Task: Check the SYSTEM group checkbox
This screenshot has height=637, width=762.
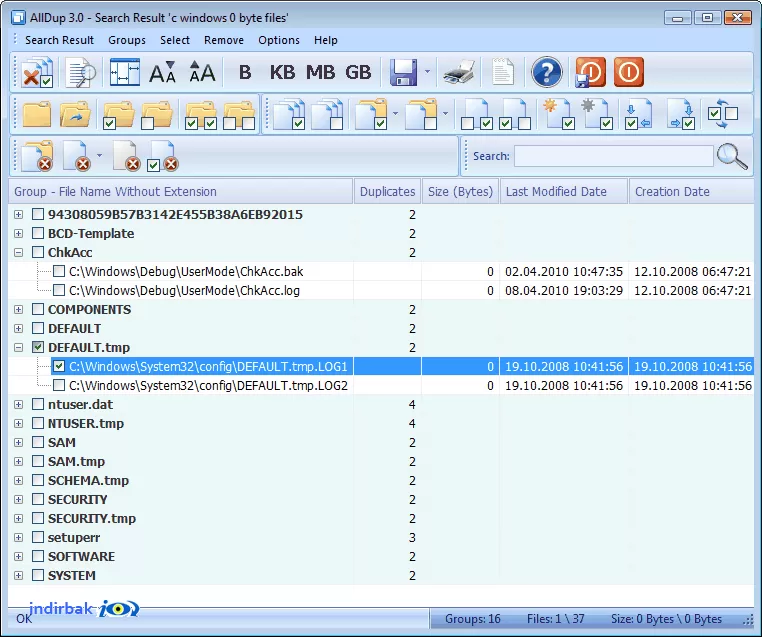Action: click(38, 575)
